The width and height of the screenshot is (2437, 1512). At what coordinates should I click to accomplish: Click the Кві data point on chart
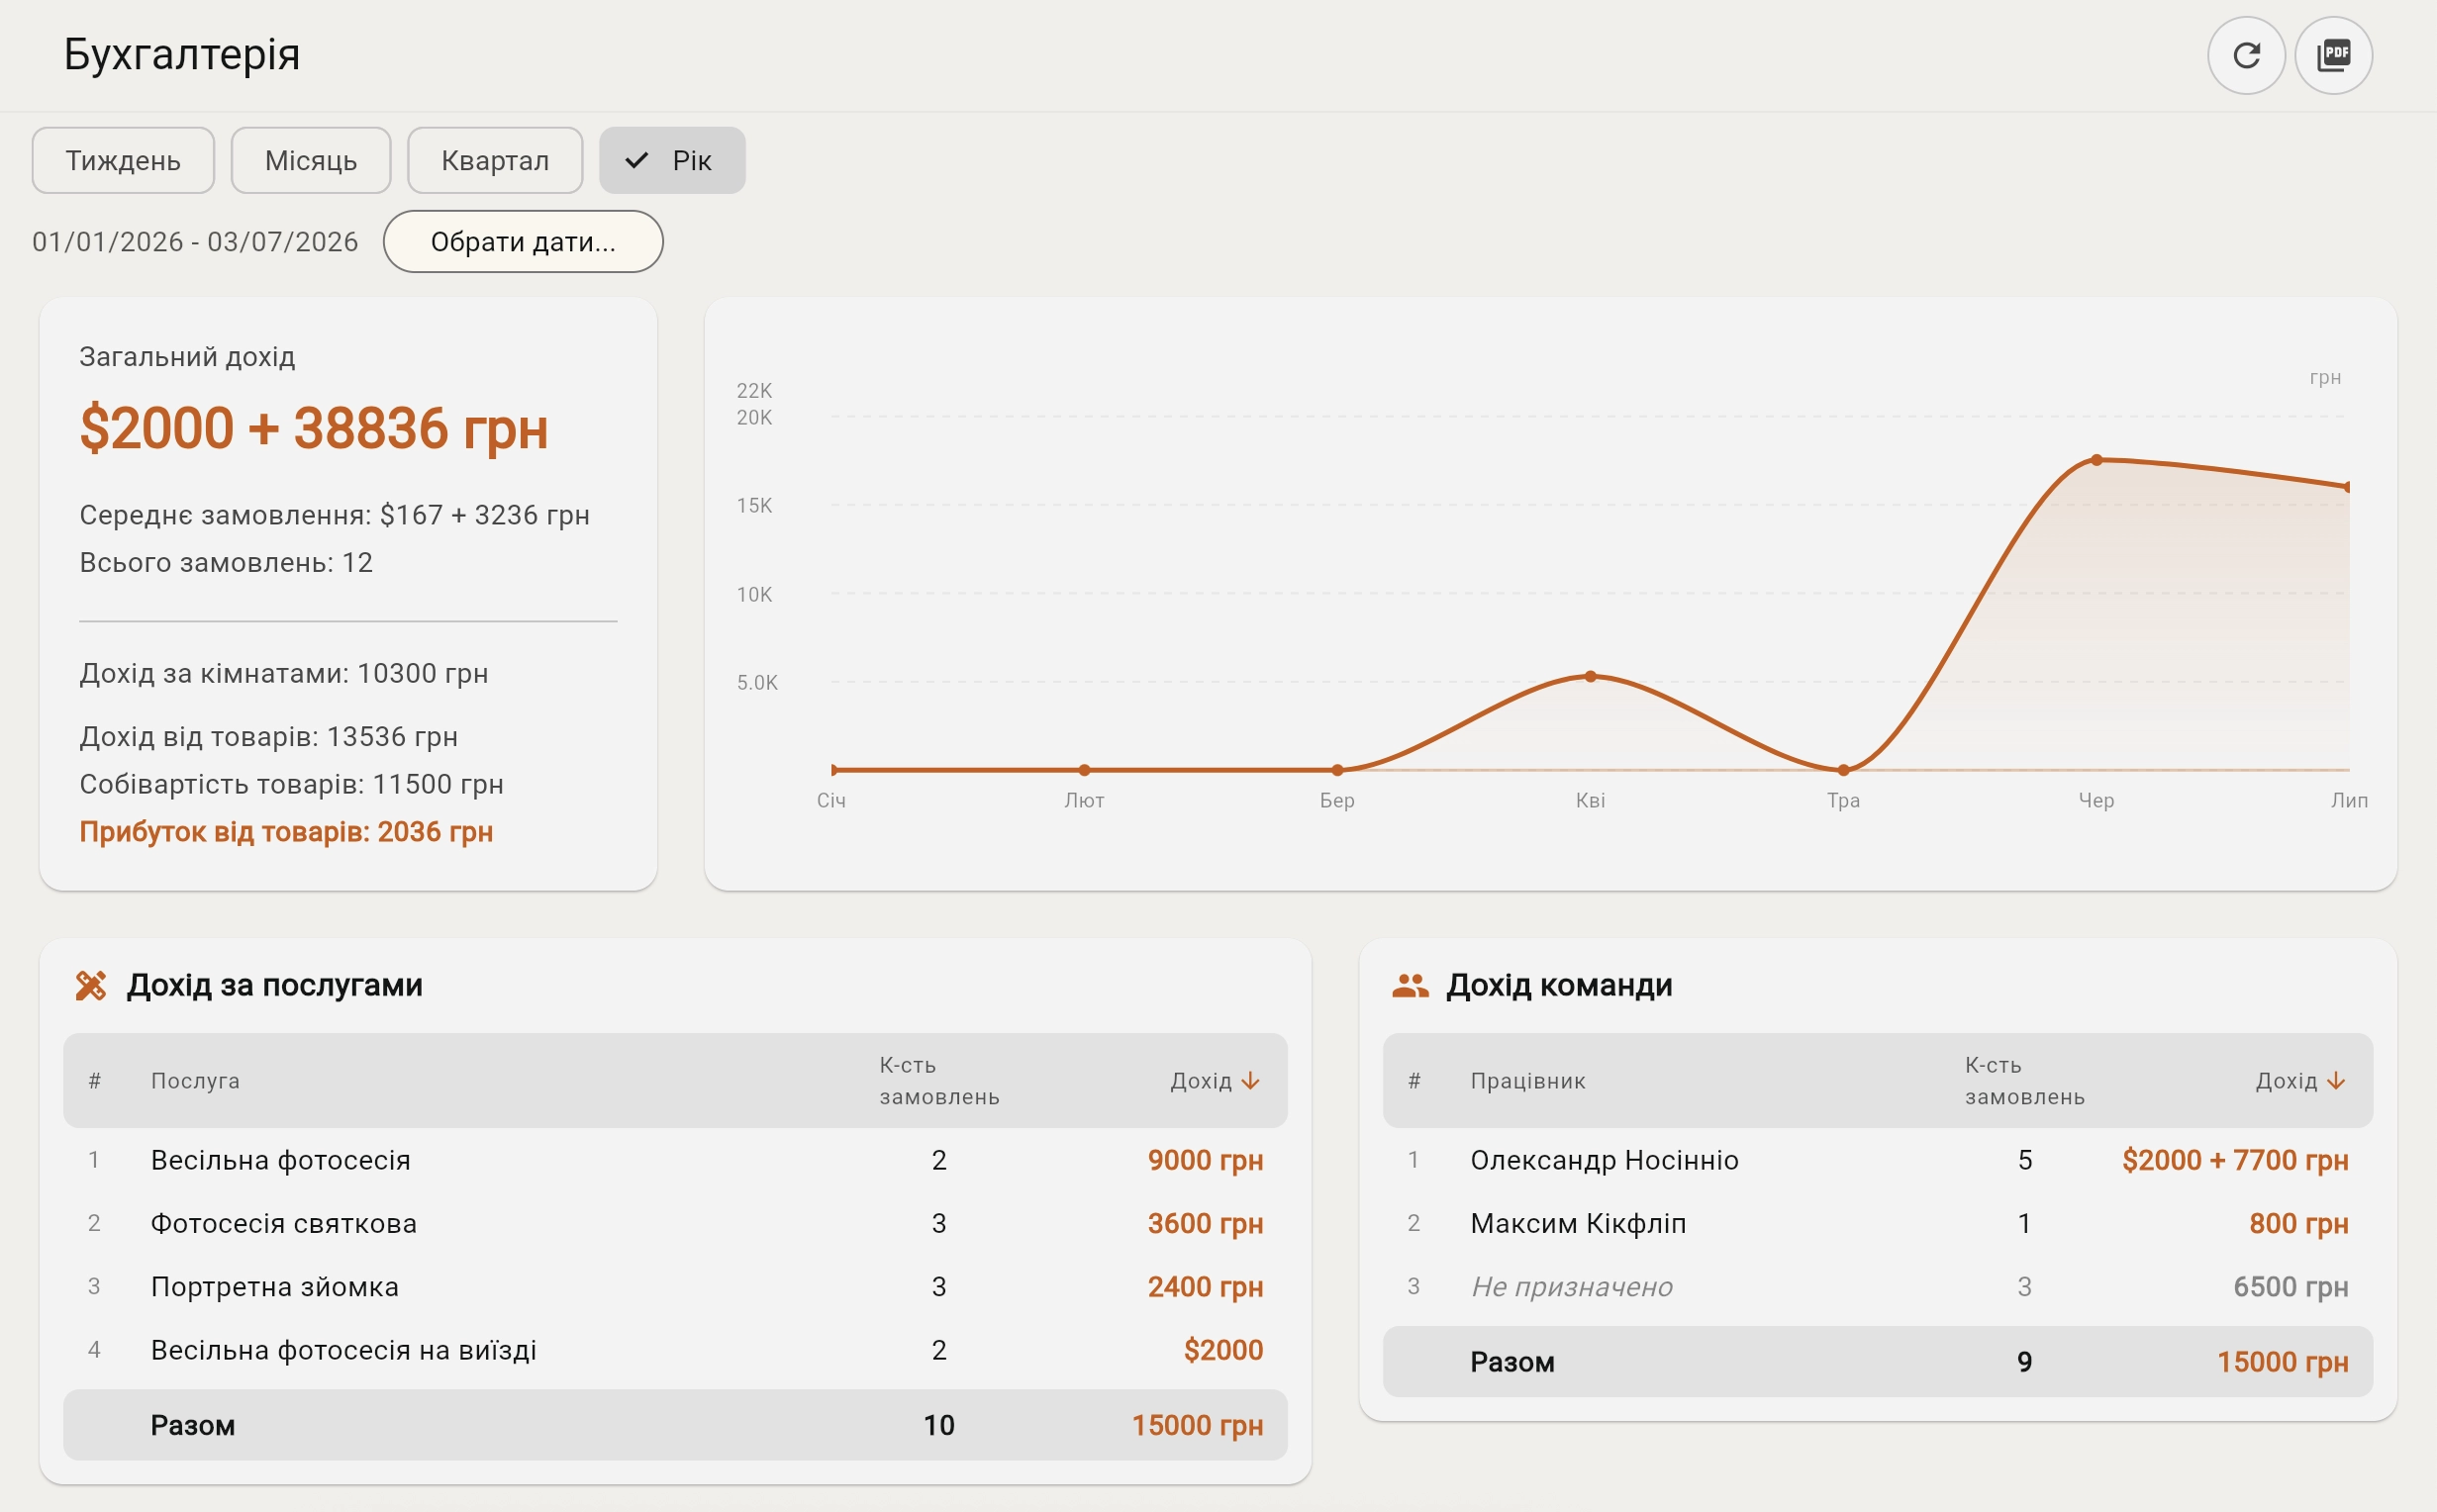[1590, 677]
